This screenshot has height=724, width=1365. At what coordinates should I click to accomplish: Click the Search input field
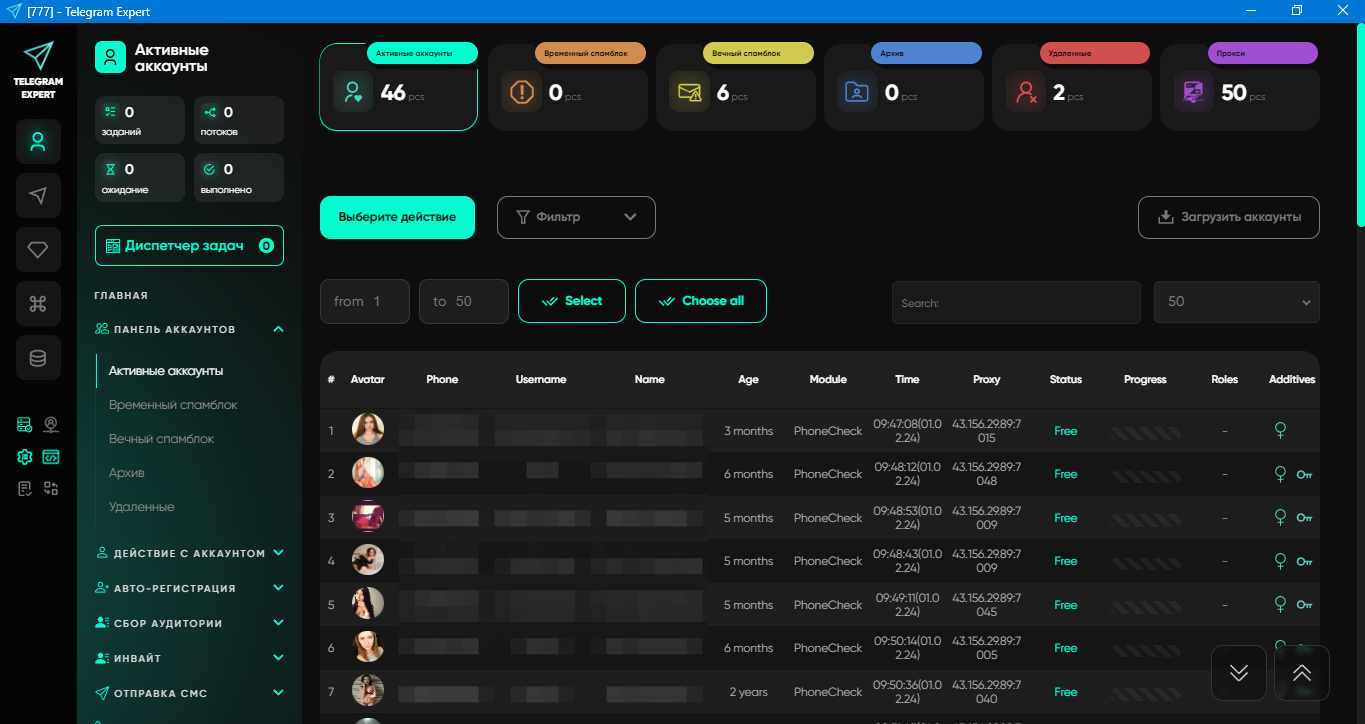[1016, 302]
